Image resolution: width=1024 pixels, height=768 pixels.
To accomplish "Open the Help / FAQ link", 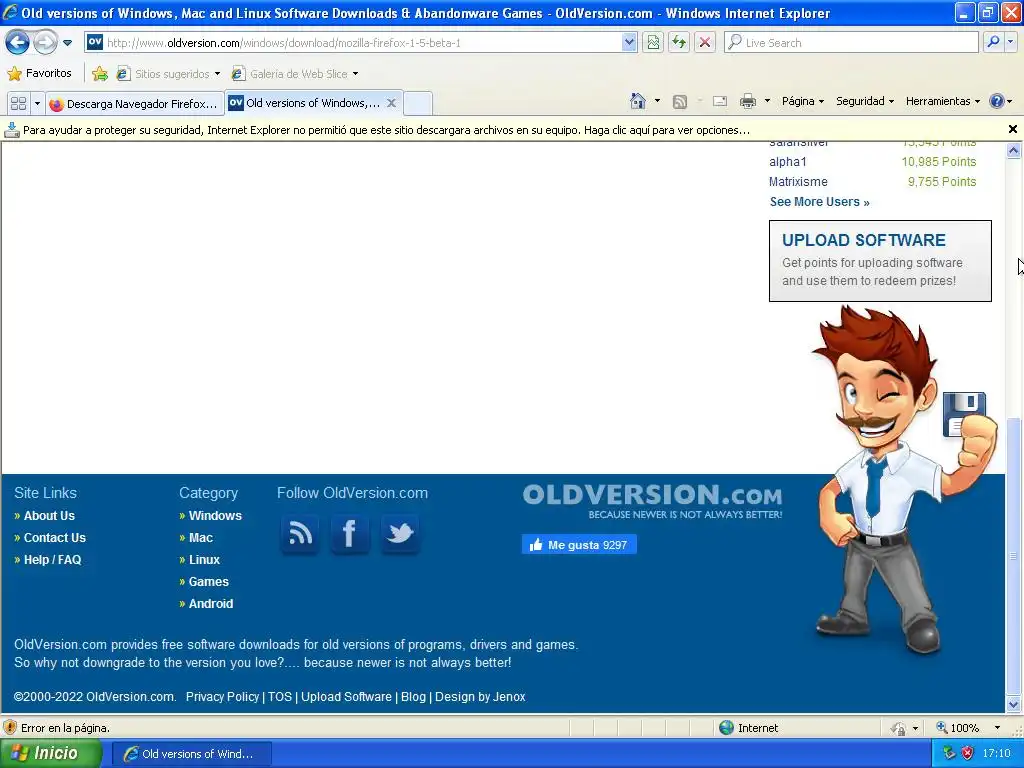I will click(x=52, y=560).
